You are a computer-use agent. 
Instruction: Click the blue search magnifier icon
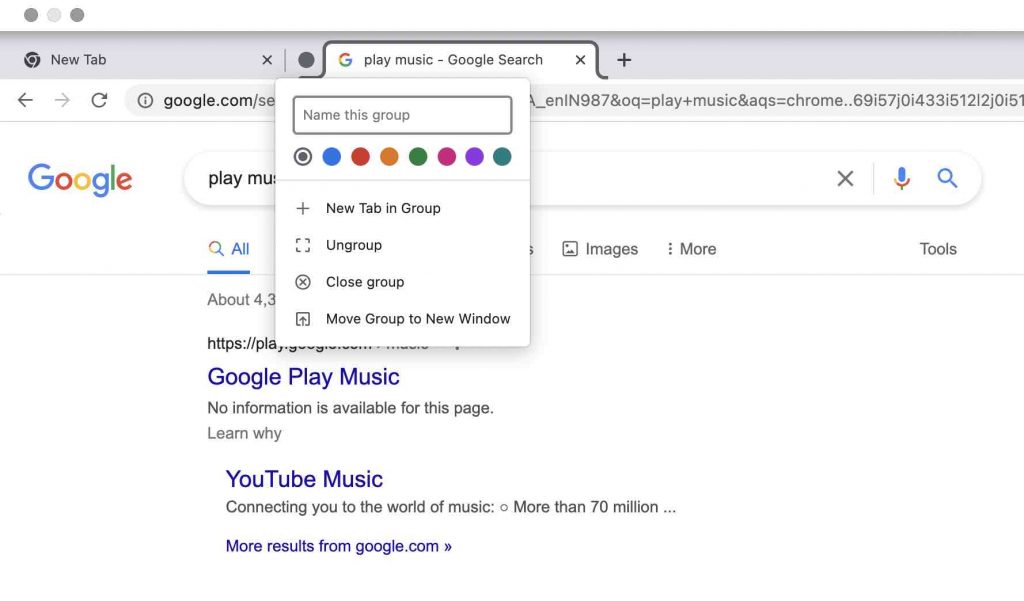[x=947, y=179]
